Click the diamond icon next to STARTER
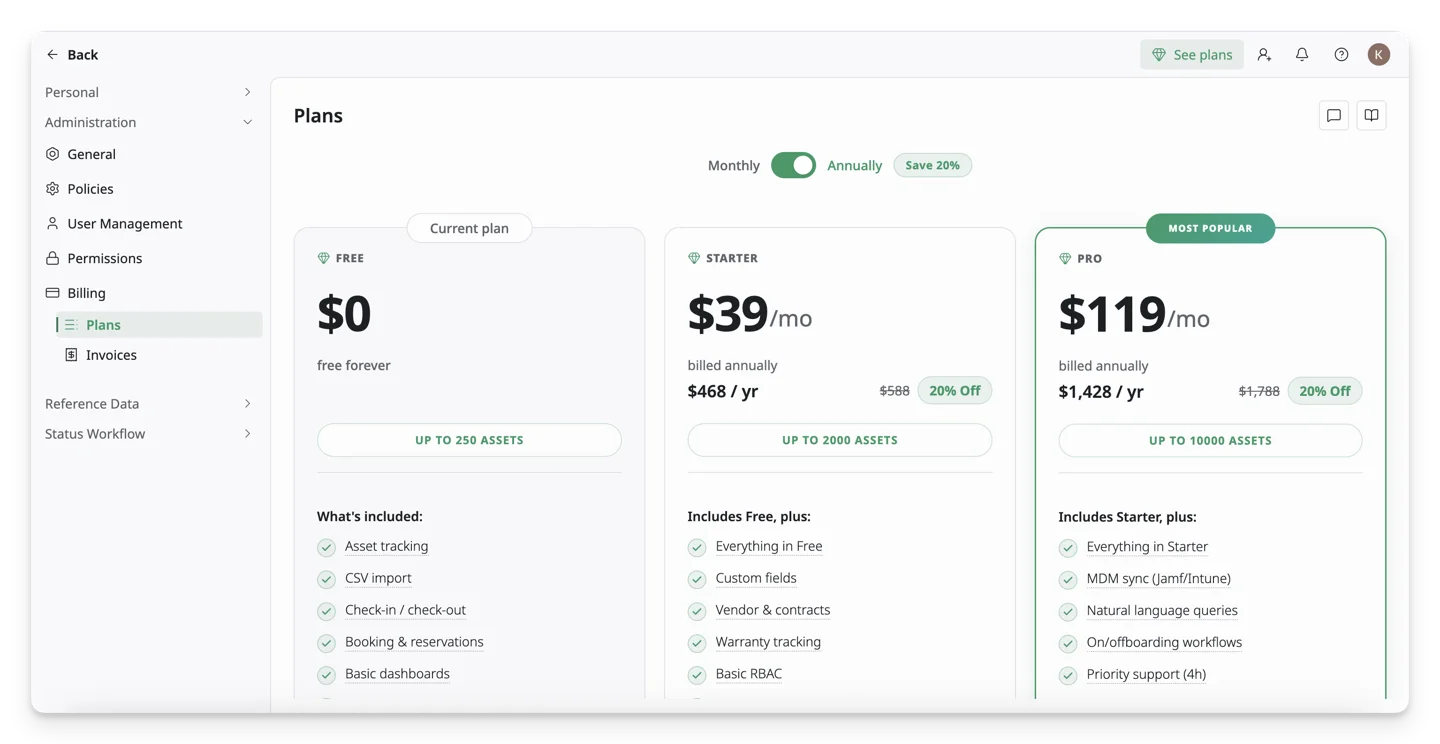 [694, 258]
